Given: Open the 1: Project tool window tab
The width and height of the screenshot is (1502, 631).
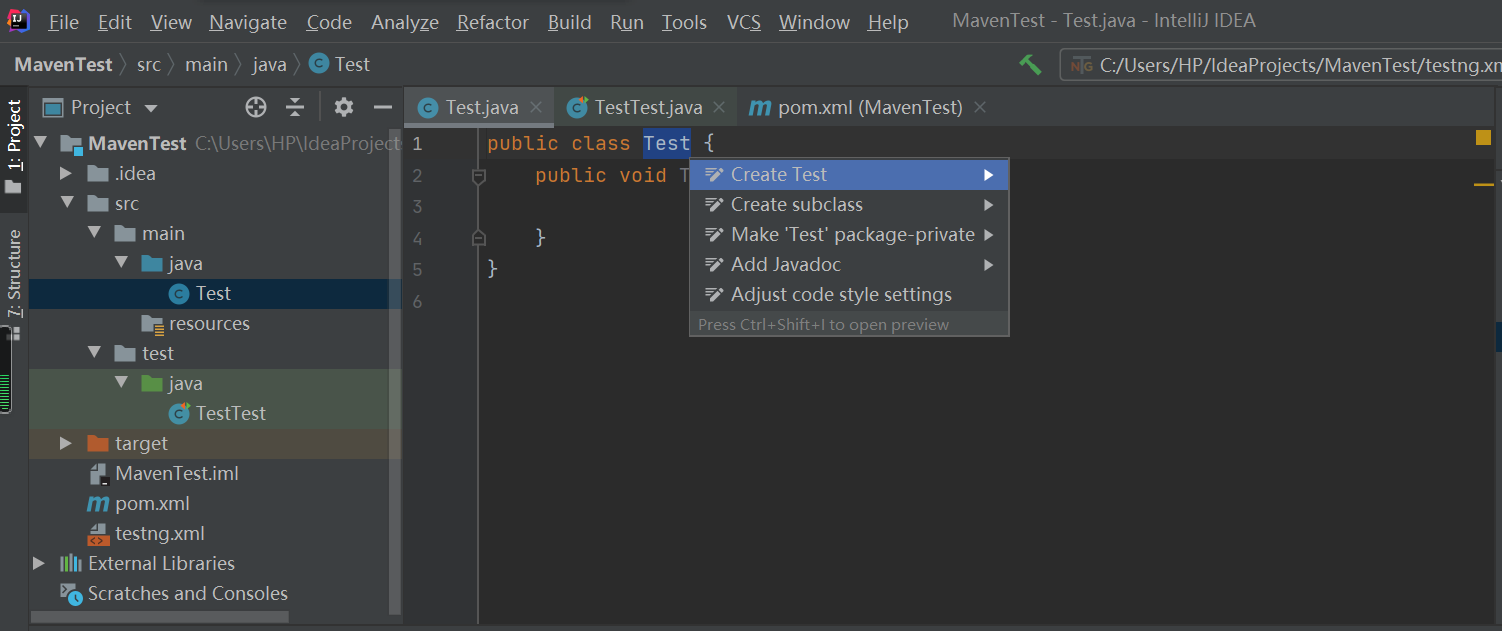Looking at the screenshot, I should pos(14,147).
